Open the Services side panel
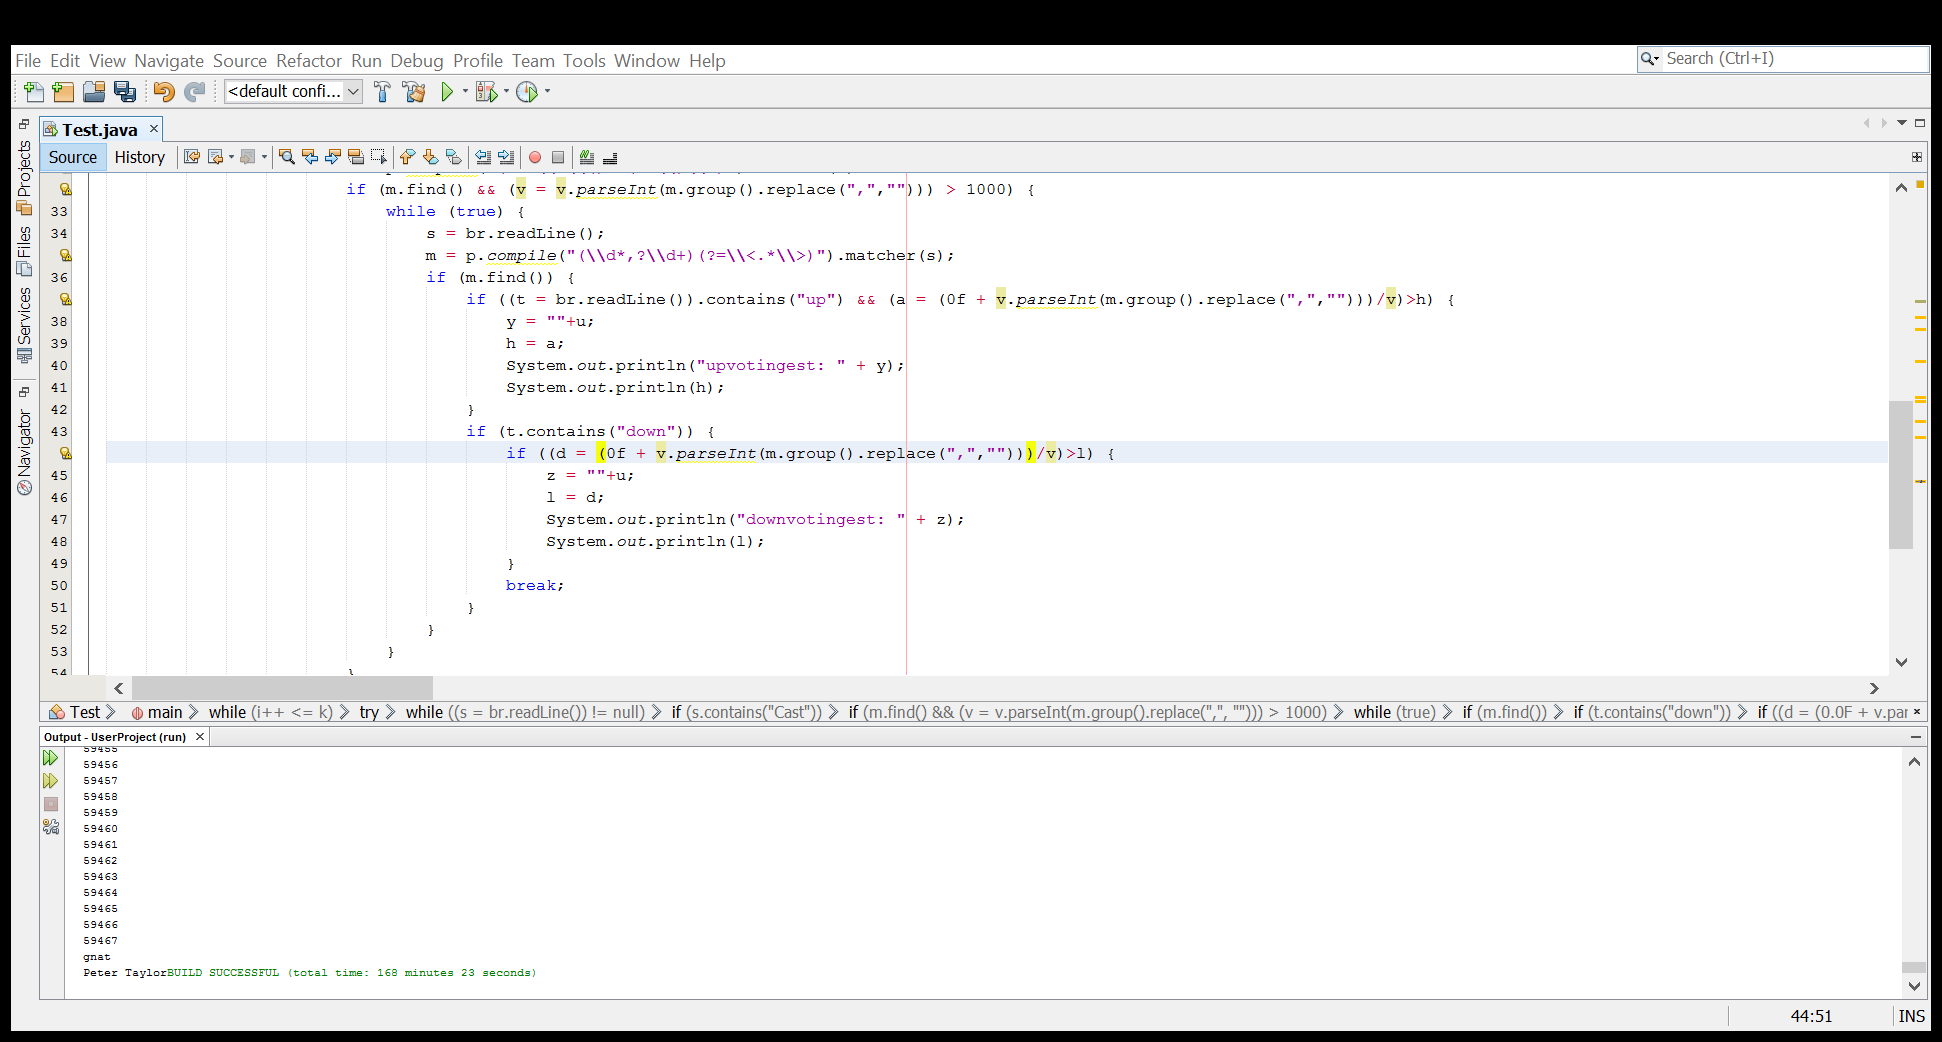The width and height of the screenshot is (1942, 1042). coord(24,325)
